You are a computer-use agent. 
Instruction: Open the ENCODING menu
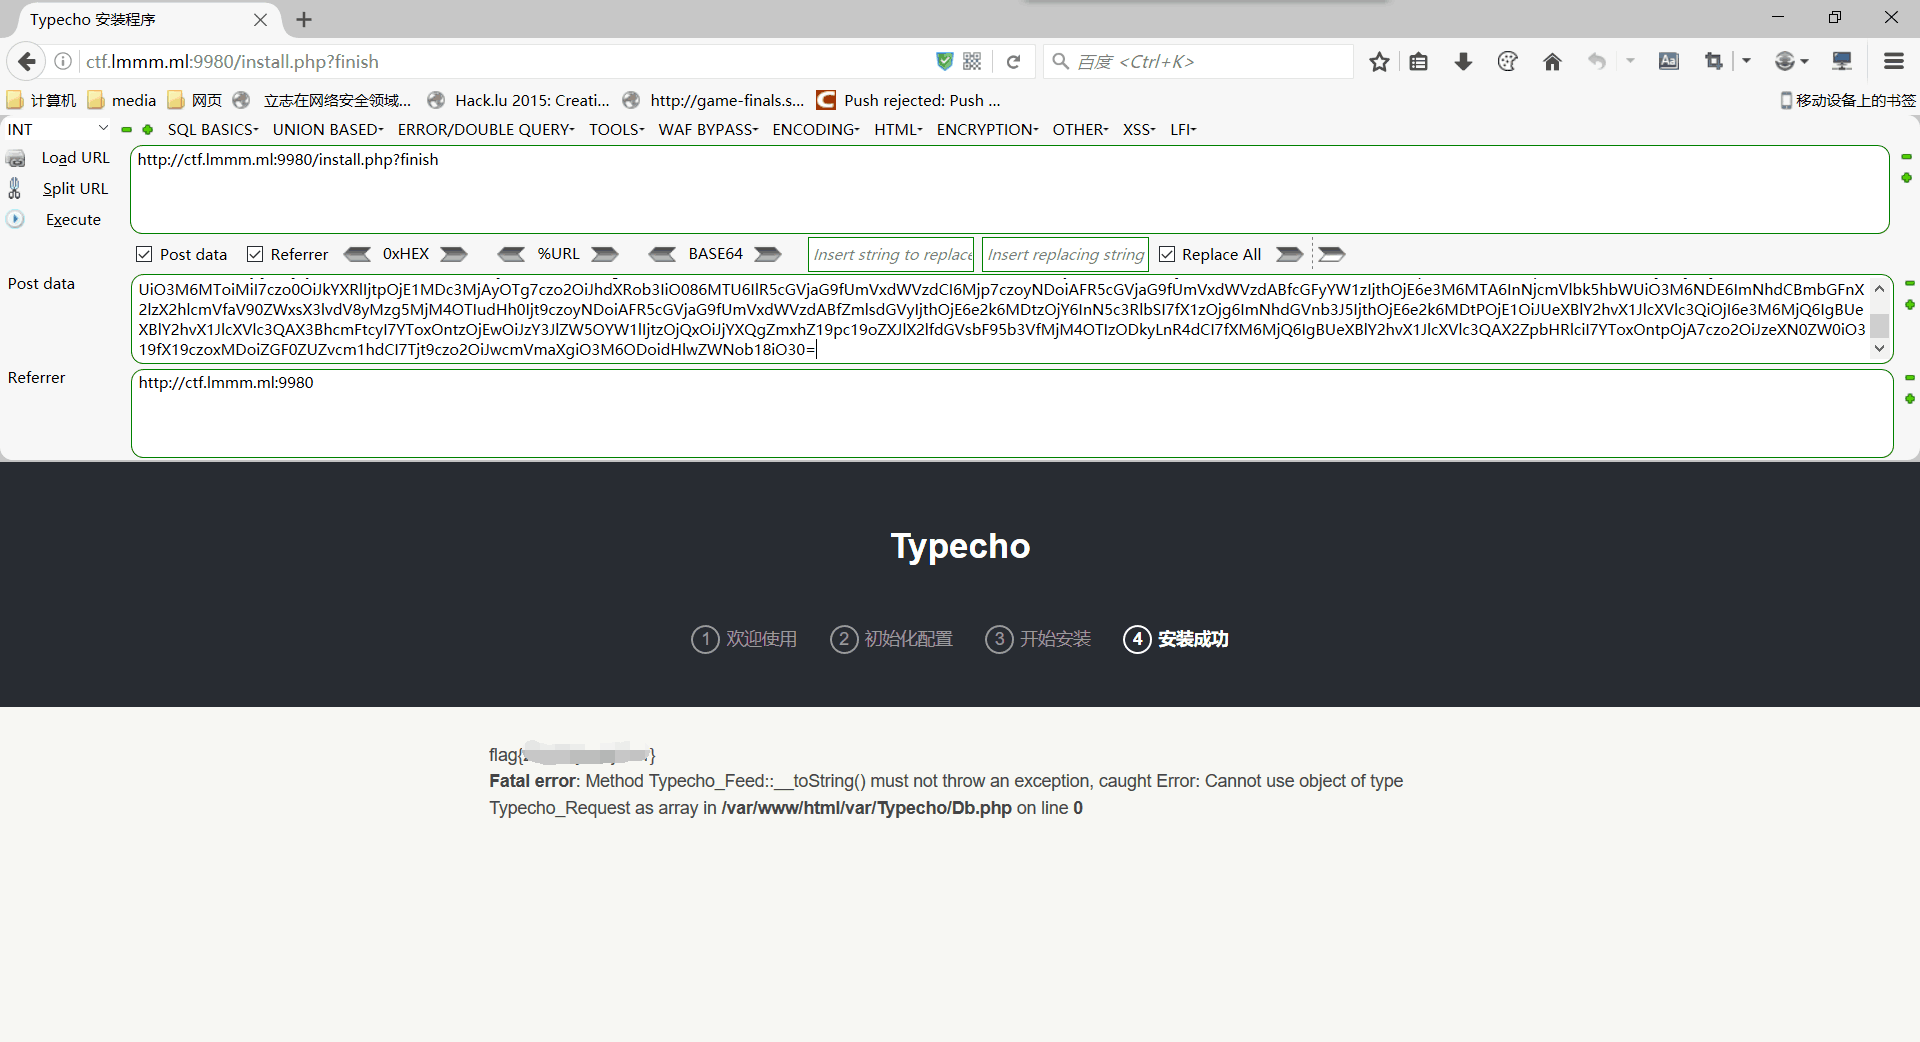(816, 129)
